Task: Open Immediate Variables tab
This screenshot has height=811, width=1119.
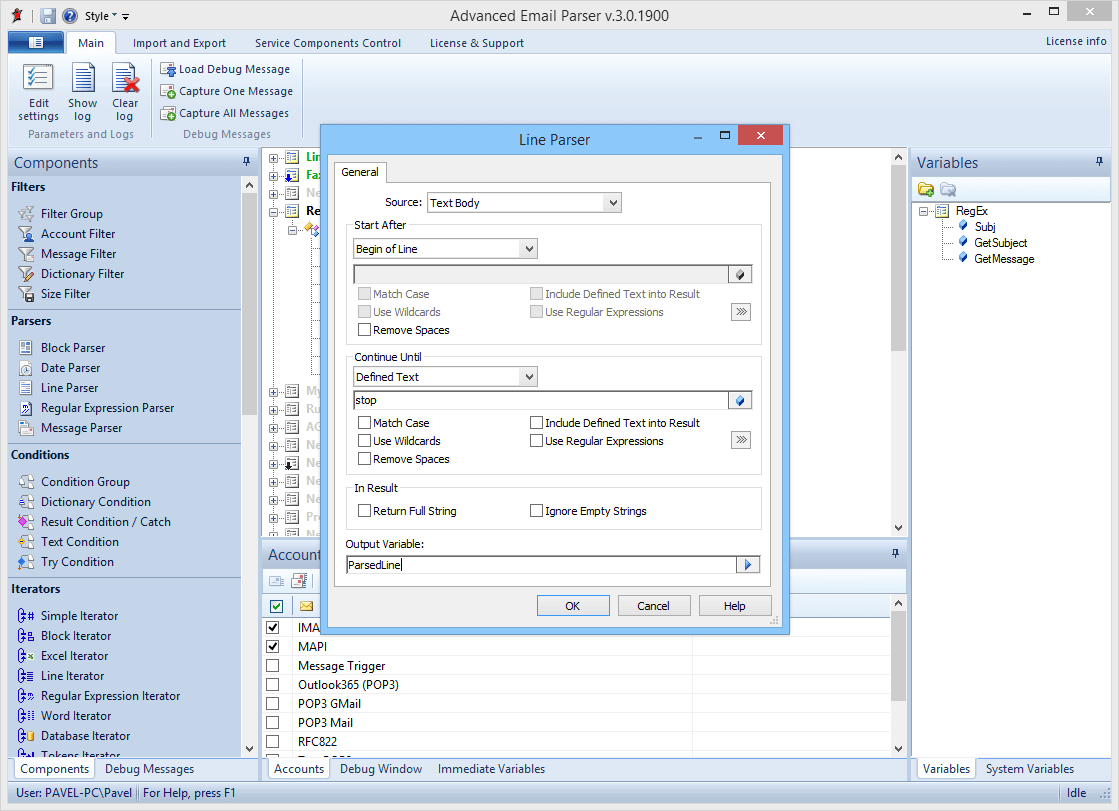Action: tap(491, 769)
